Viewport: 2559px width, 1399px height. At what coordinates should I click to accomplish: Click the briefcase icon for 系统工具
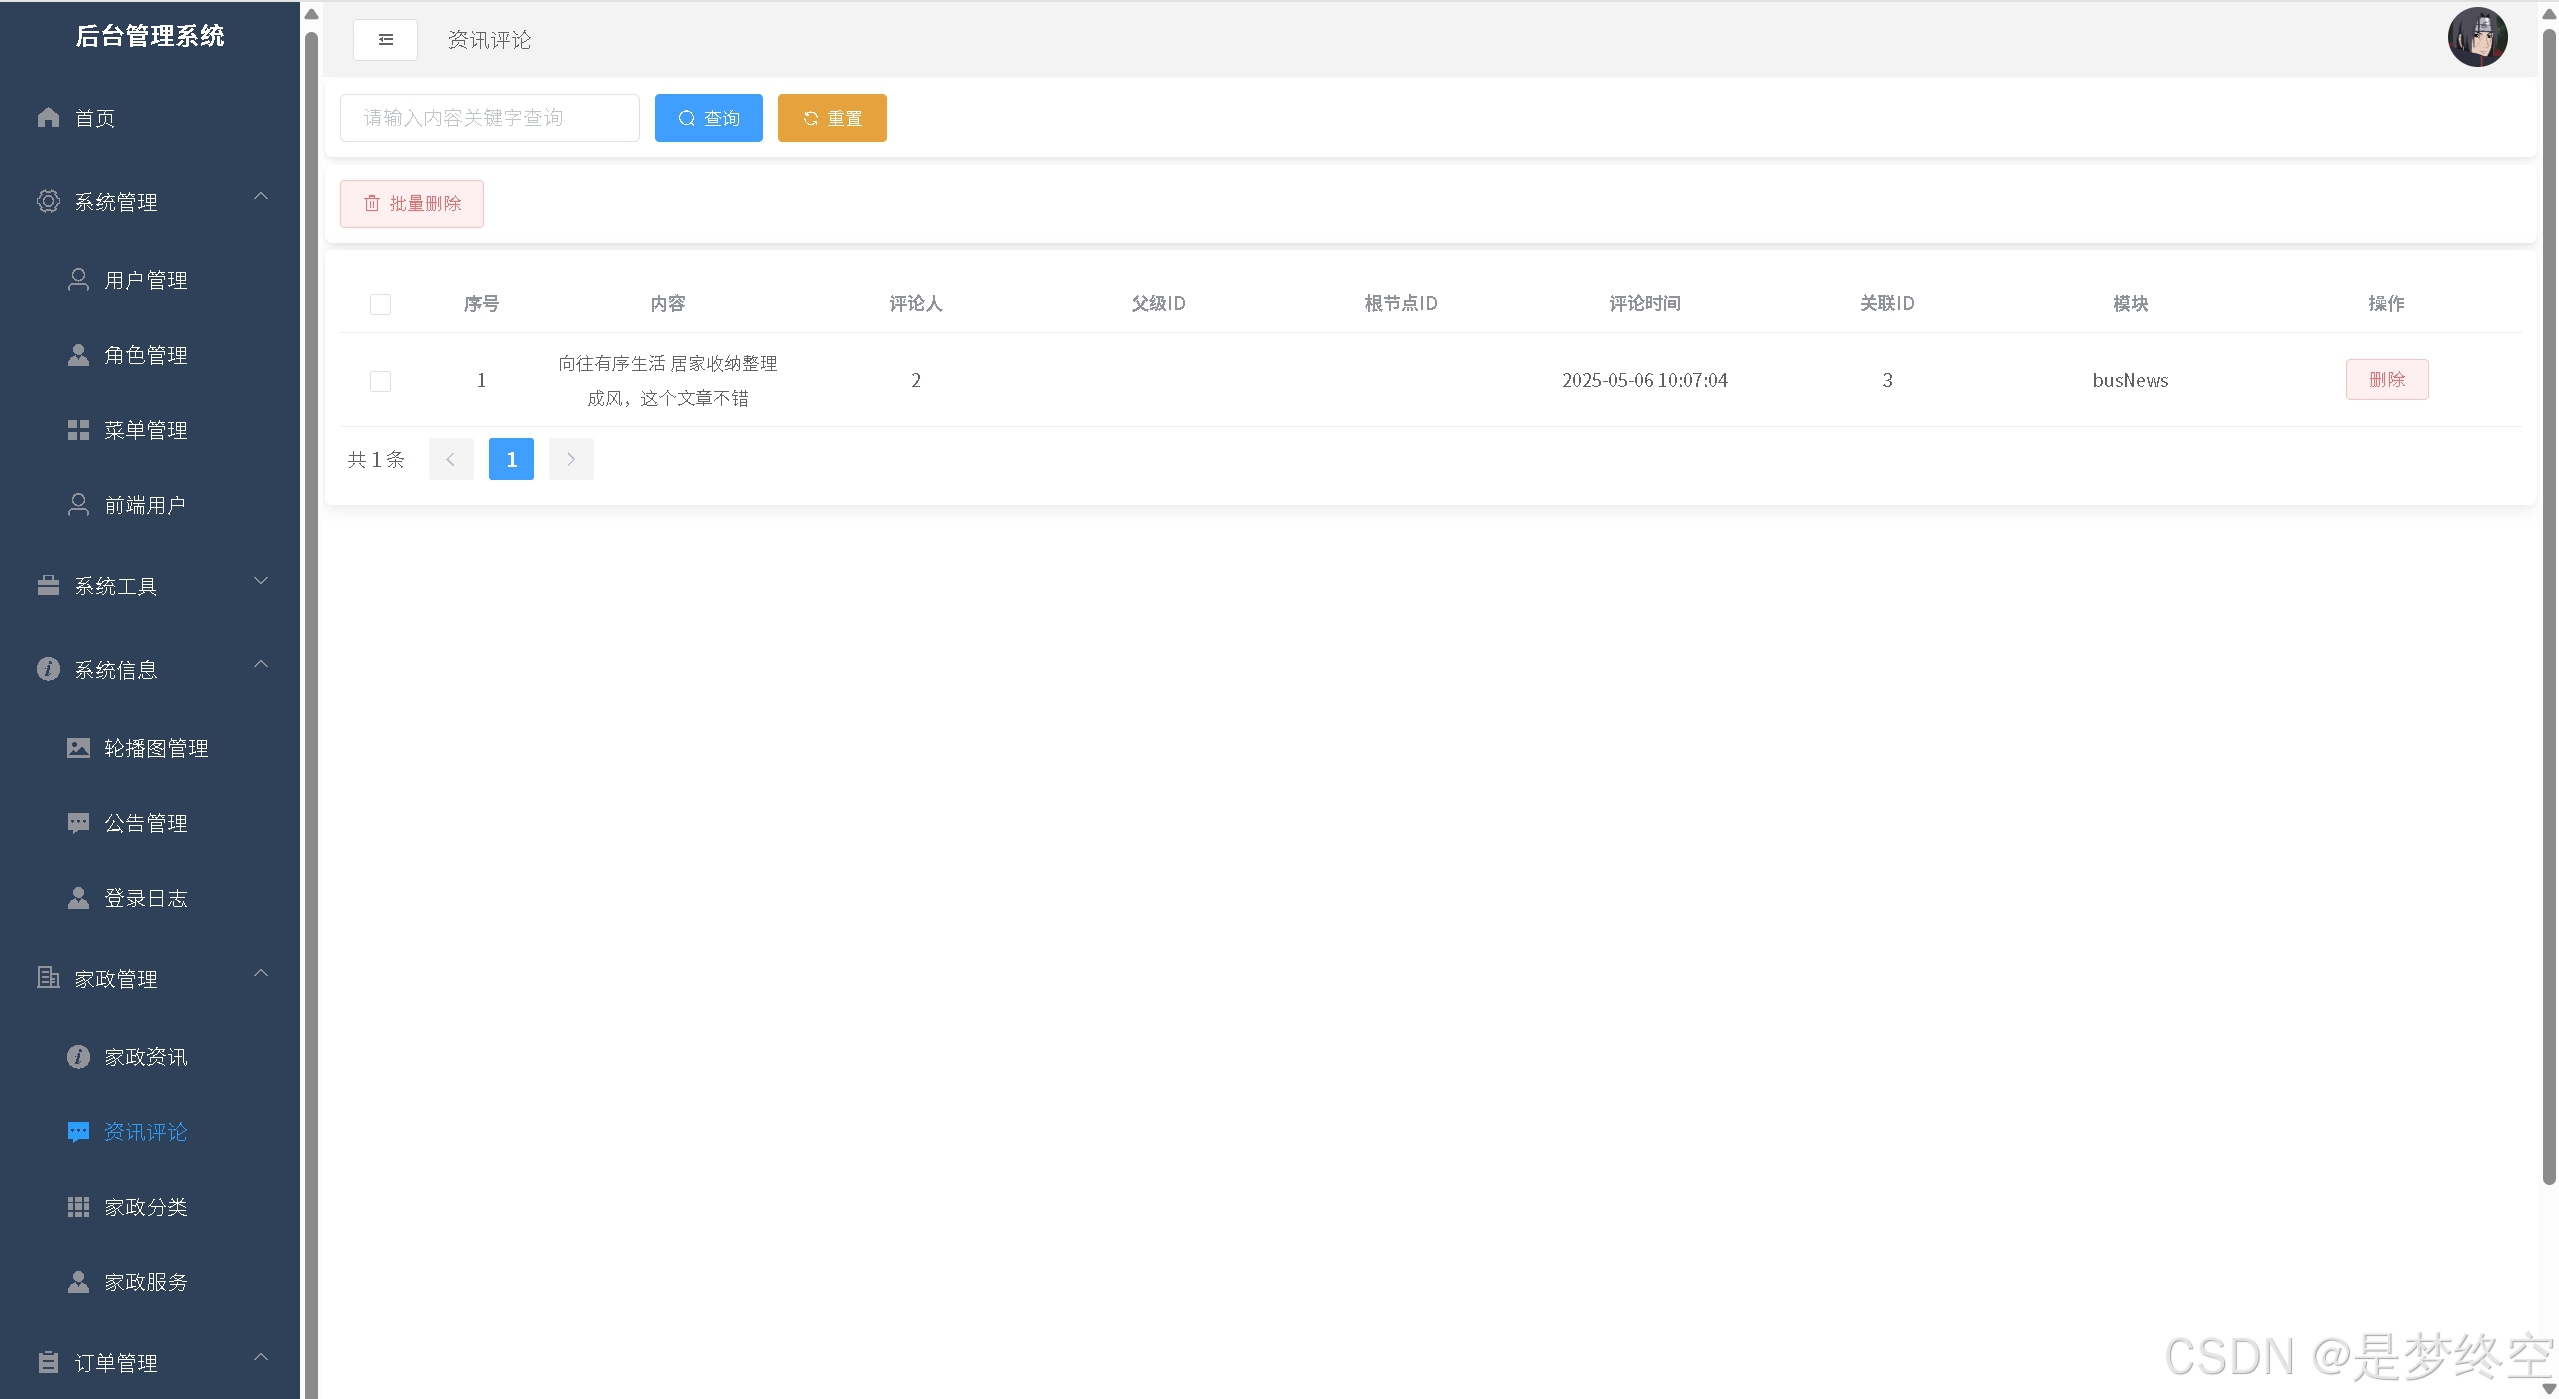pos(48,586)
